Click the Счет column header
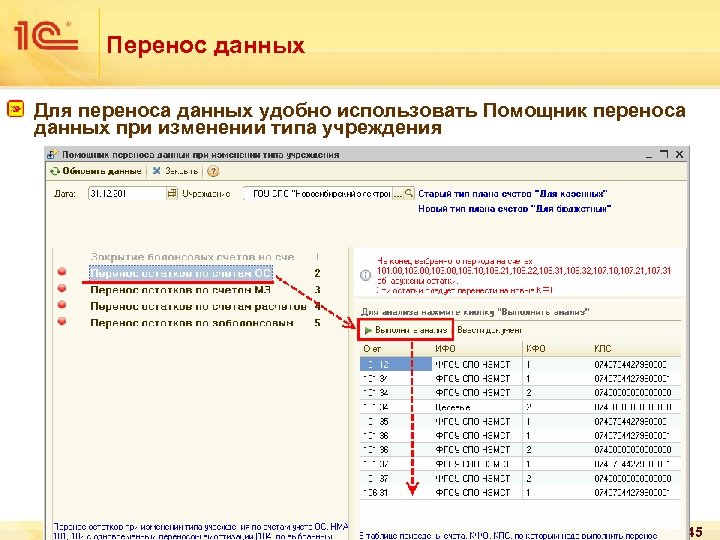The width and height of the screenshot is (720, 540). point(395,349)
